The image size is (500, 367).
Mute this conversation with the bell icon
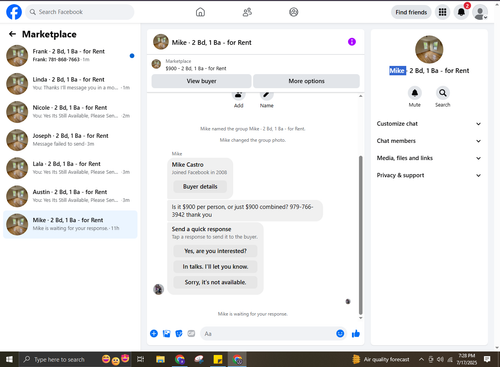click(415, 93)
